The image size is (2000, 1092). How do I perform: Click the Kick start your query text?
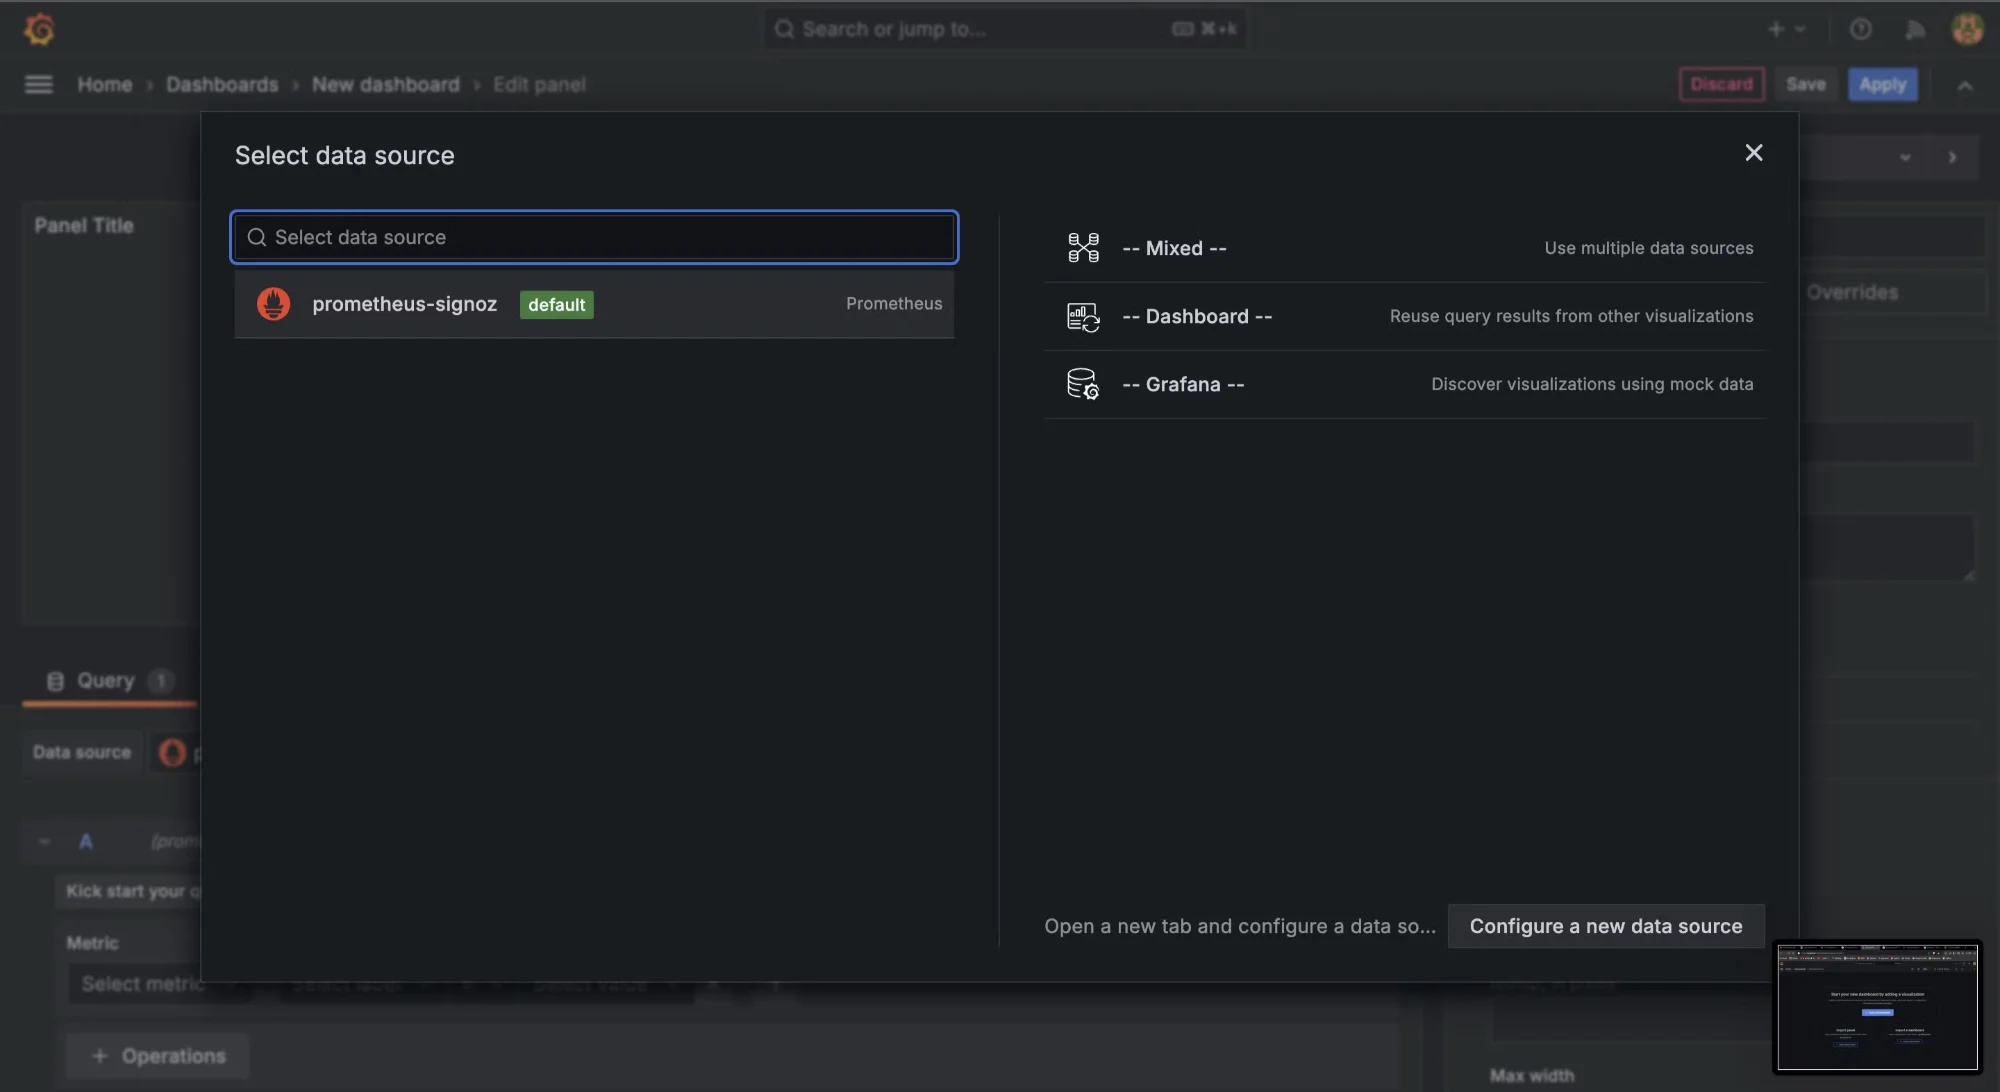pyautogui.click(x=133, y=891)
